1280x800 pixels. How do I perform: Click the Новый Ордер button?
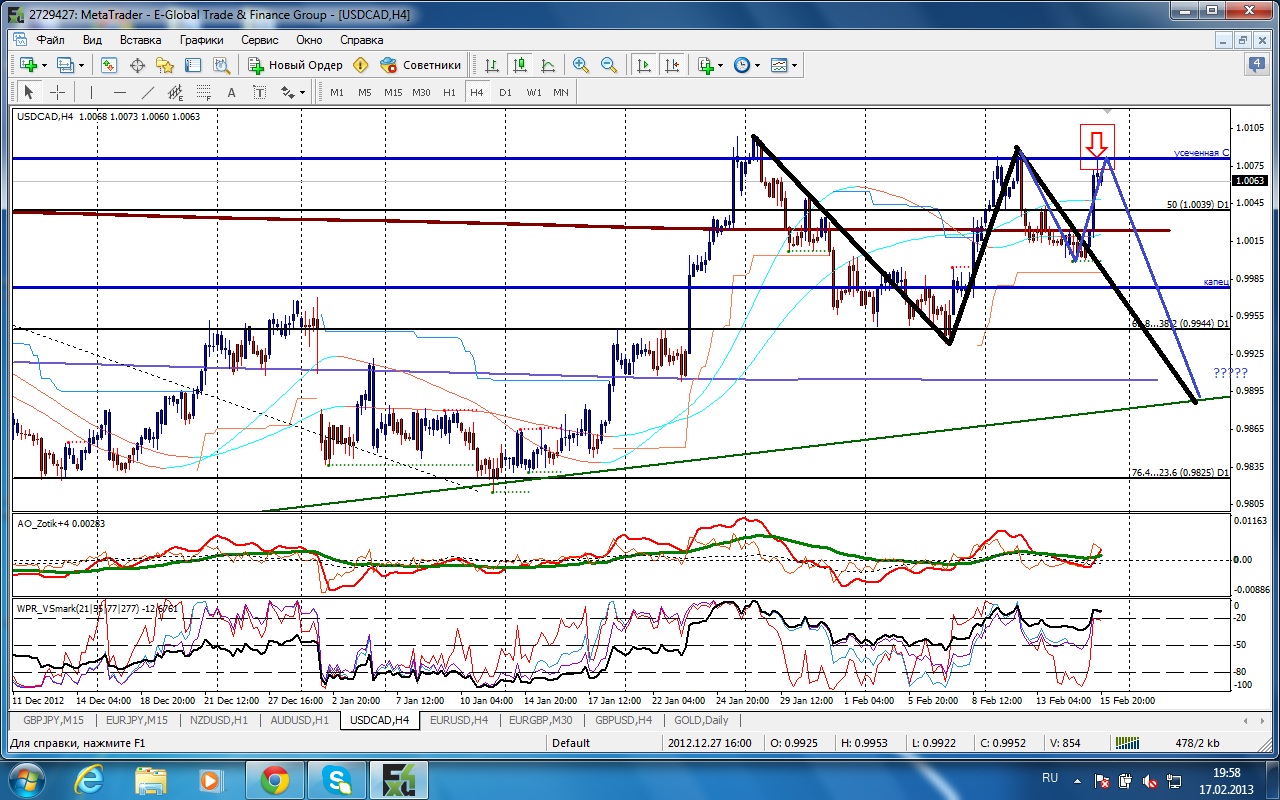(x=296, y=65)
